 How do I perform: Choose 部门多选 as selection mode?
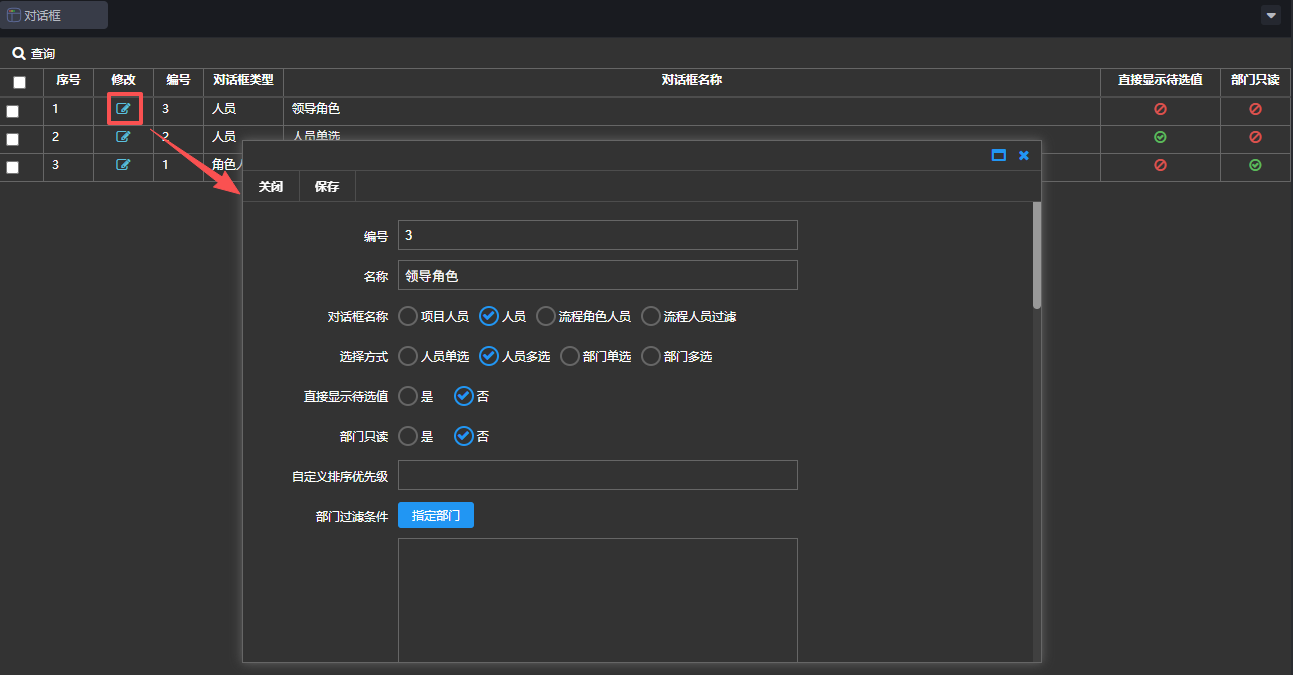click(651, 356)
